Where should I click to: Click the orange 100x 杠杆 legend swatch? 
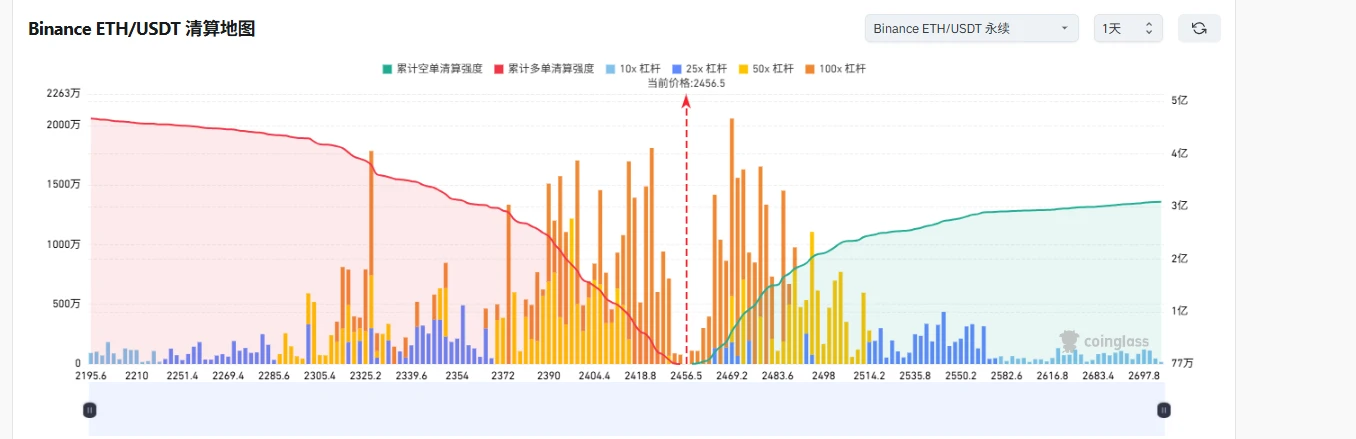tap(811, 69)
